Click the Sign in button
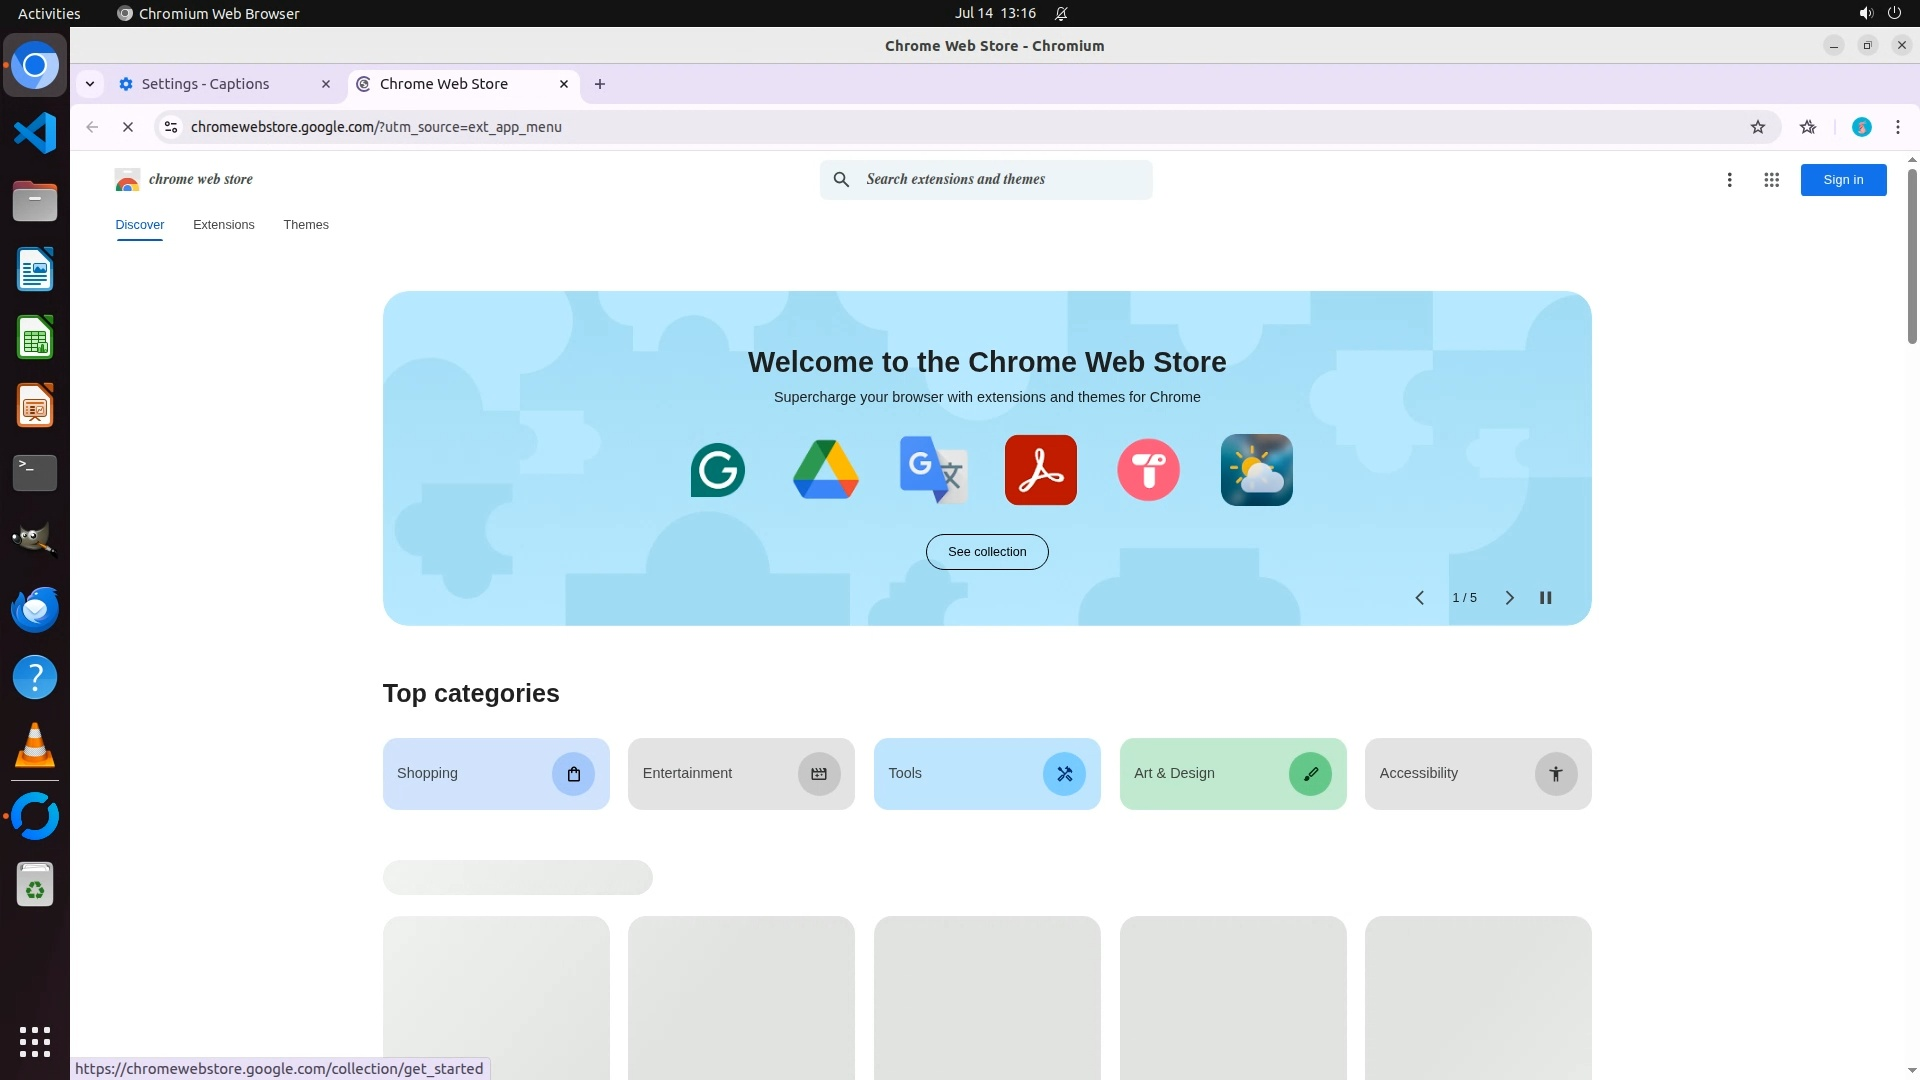 (1842, 180)
